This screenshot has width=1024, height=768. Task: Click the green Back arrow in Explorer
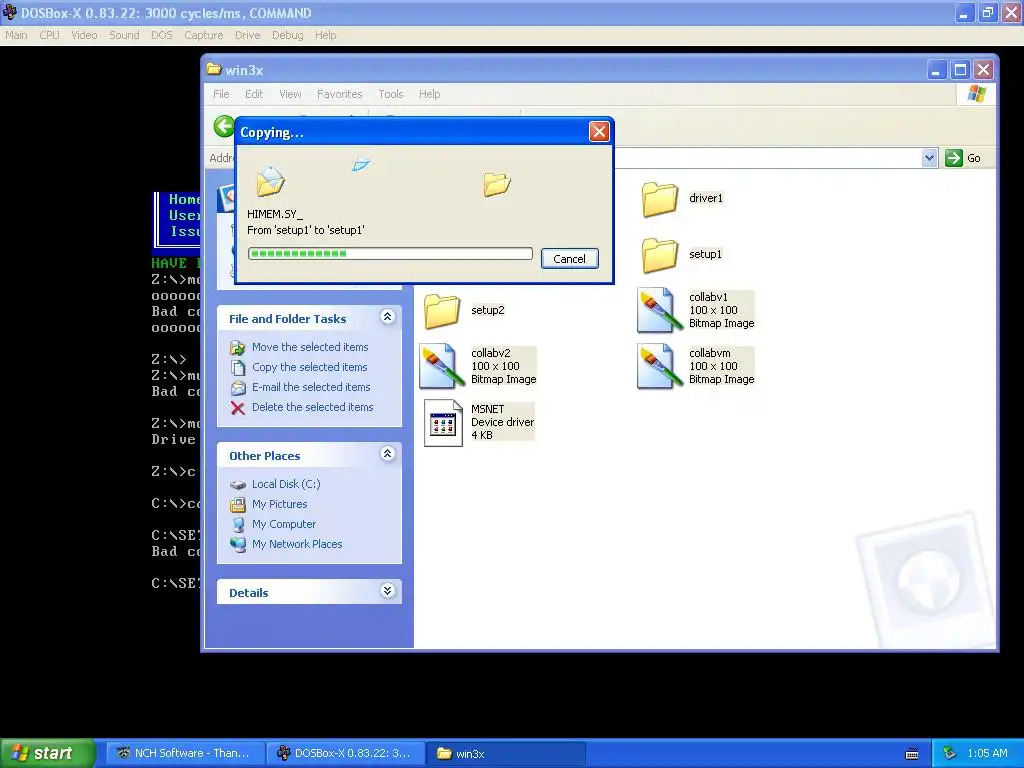pos(224,126)
